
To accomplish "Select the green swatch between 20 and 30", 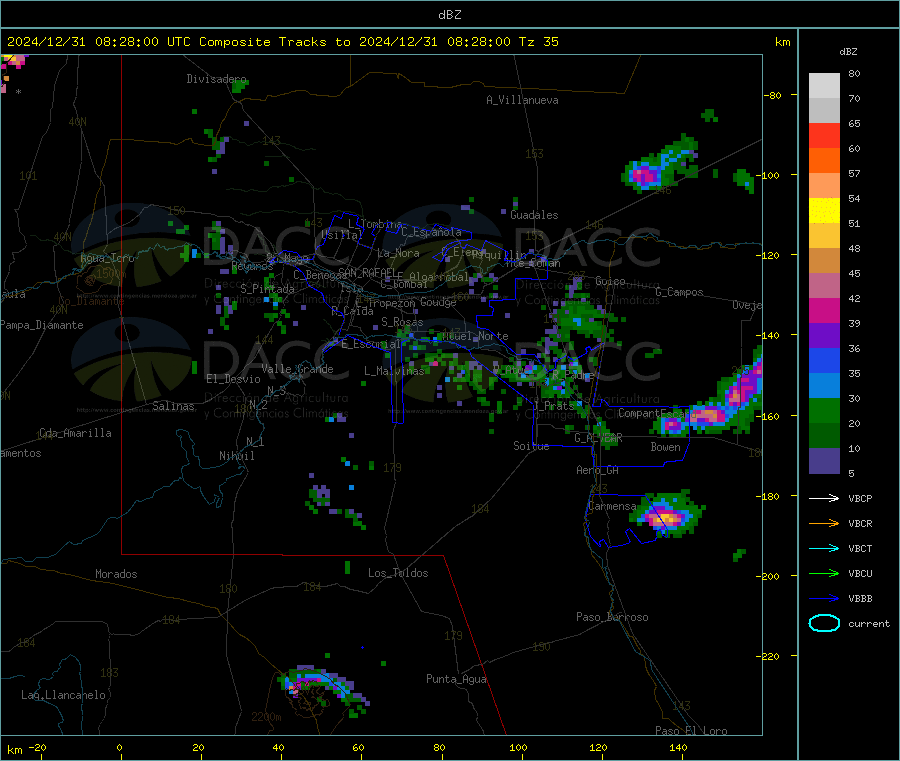I will coord(824,410).
